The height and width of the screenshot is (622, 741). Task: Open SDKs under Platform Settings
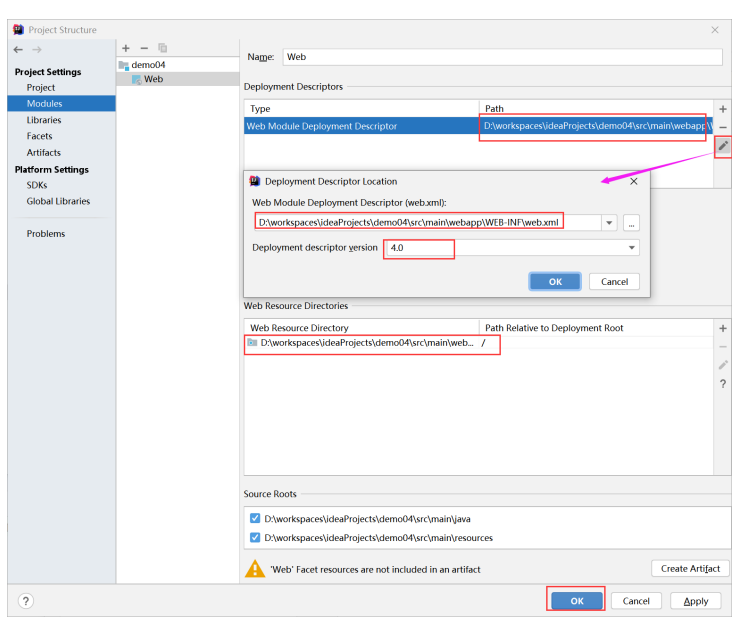[37, 185]
